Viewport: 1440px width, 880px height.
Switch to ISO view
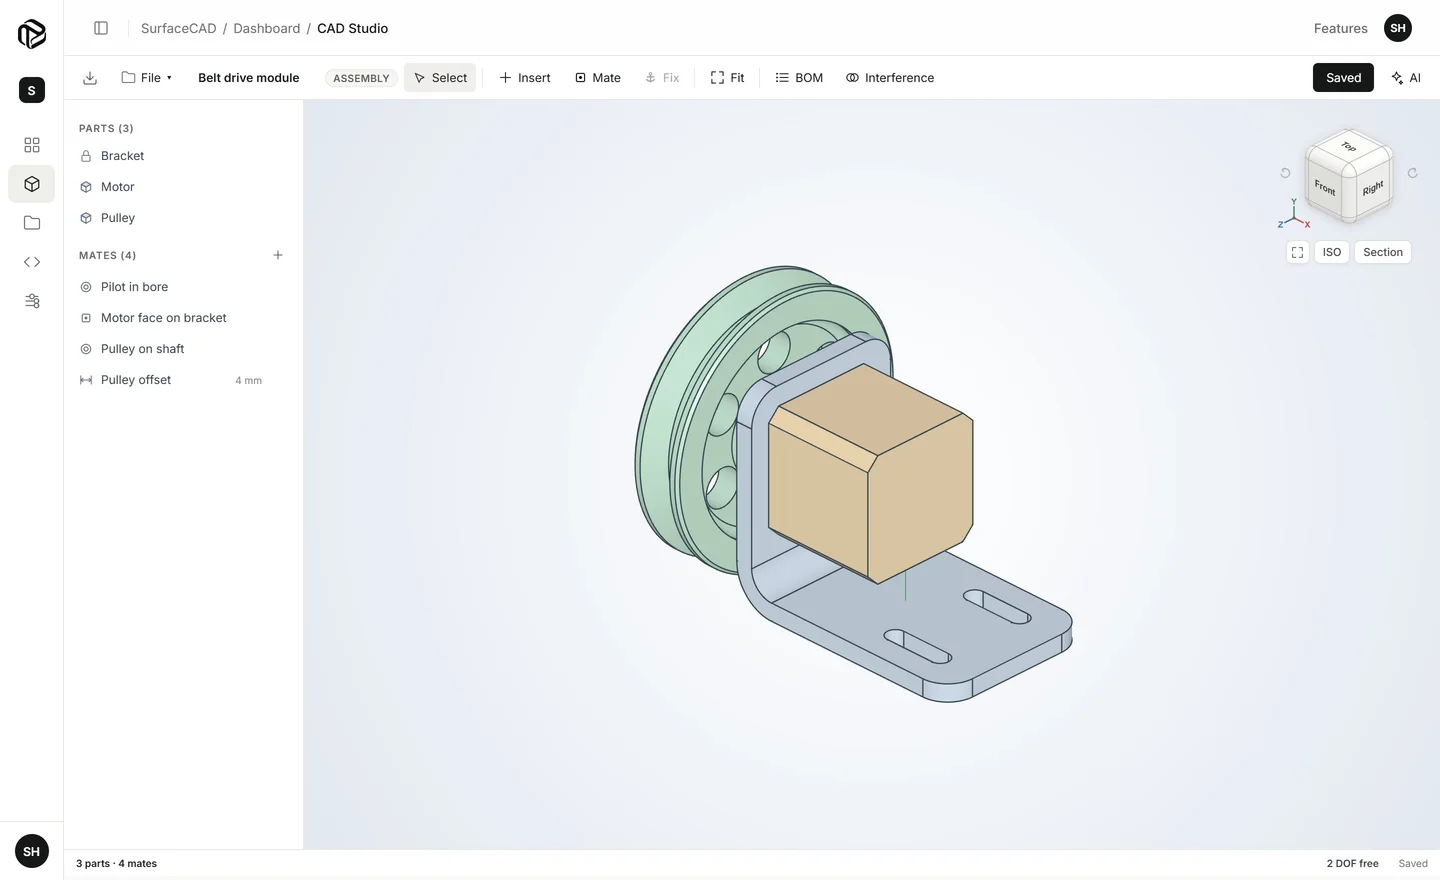(1332, 252)
